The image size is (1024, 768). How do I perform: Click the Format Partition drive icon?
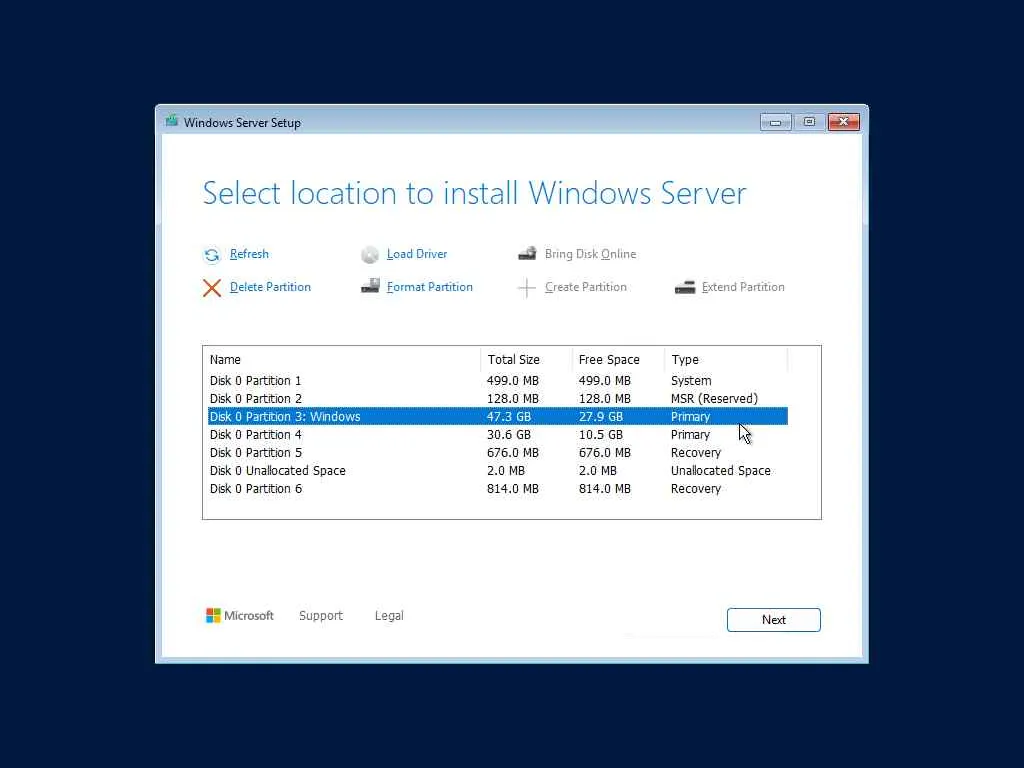370,286
